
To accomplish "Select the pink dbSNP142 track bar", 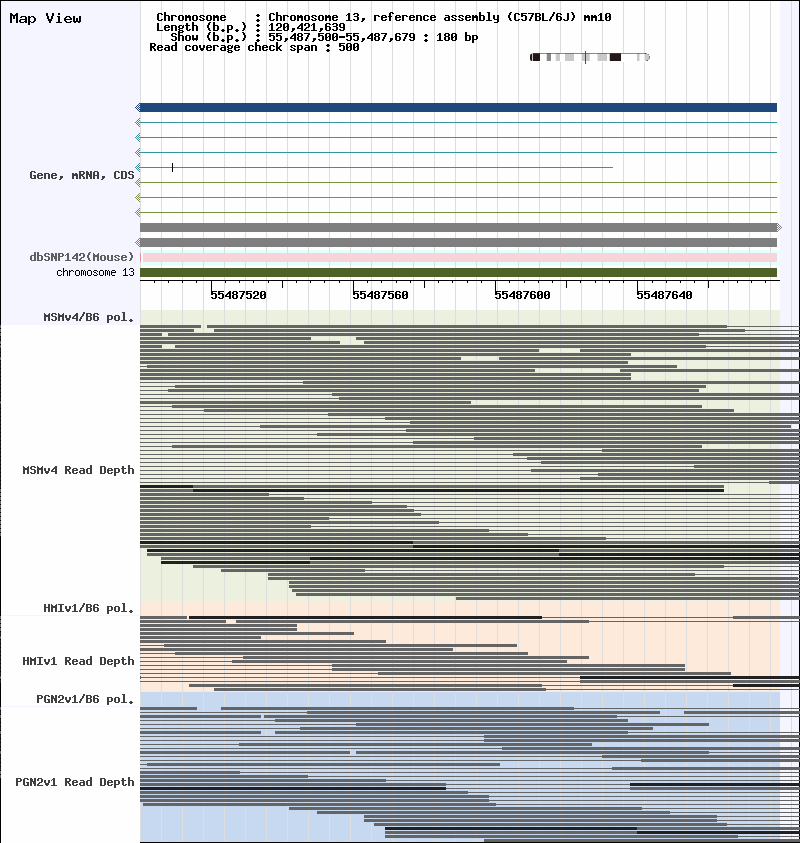I will click(458, 258).
